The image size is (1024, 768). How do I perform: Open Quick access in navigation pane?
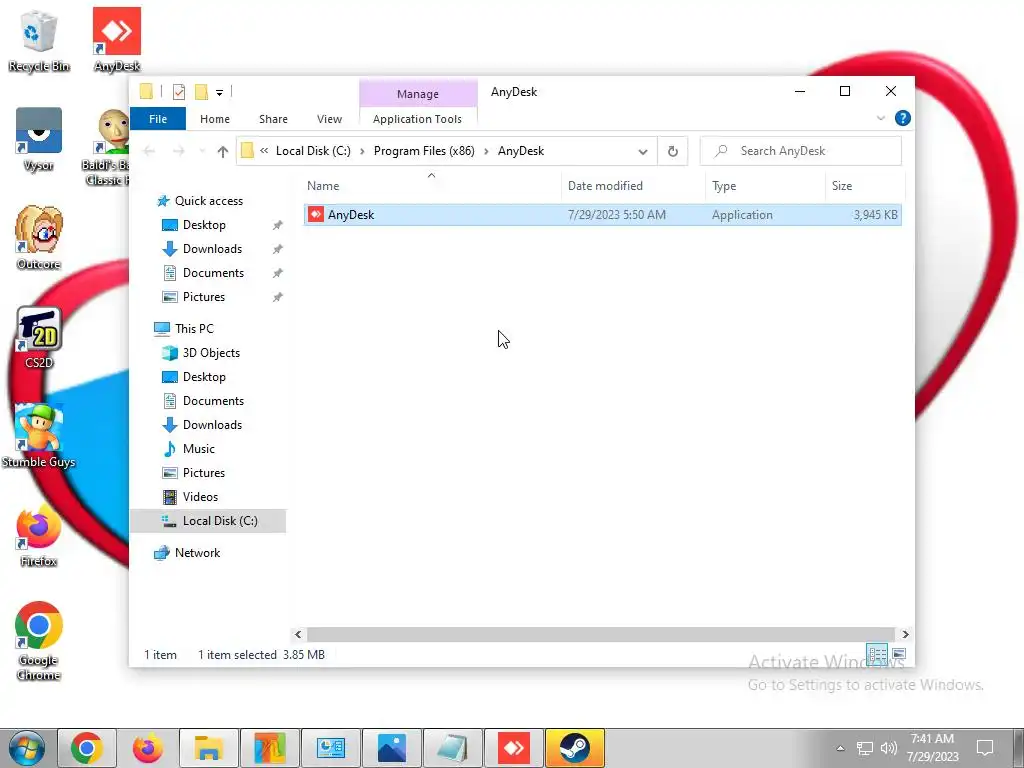pyautogui.click(x=208, y=200)
